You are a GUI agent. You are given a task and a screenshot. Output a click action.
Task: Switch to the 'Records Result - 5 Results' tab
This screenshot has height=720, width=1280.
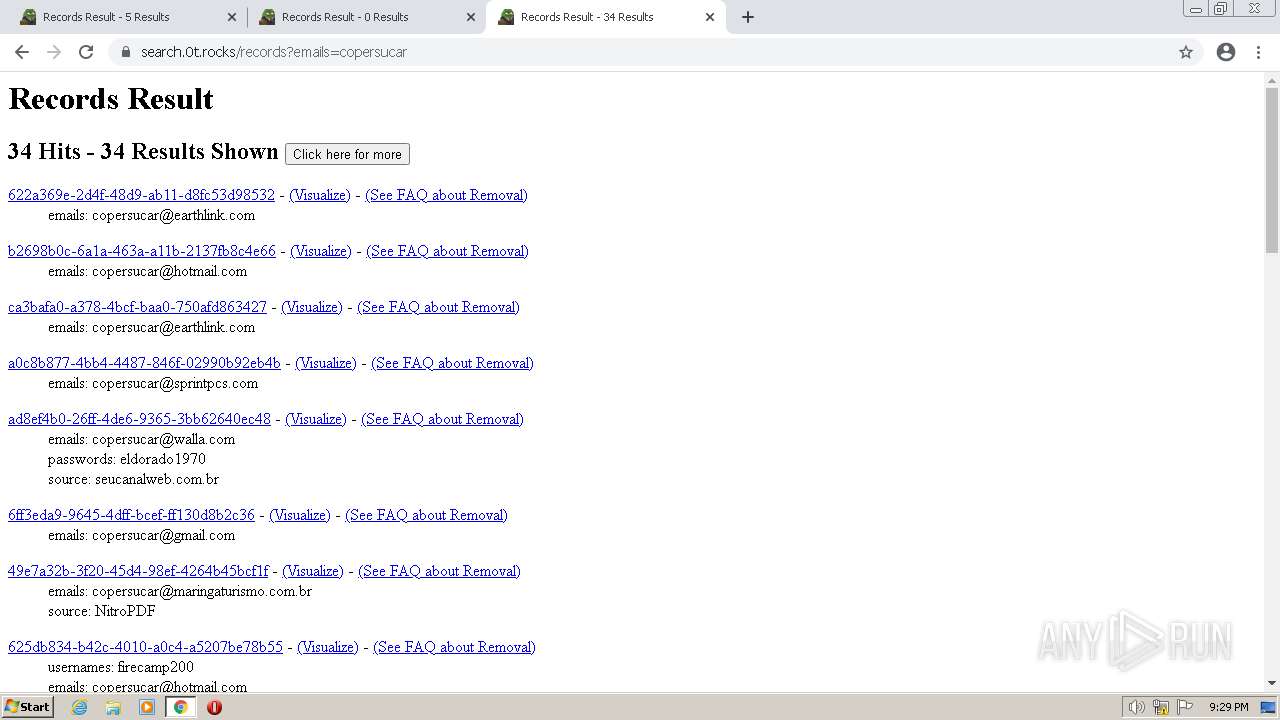[x=128, y=17]
